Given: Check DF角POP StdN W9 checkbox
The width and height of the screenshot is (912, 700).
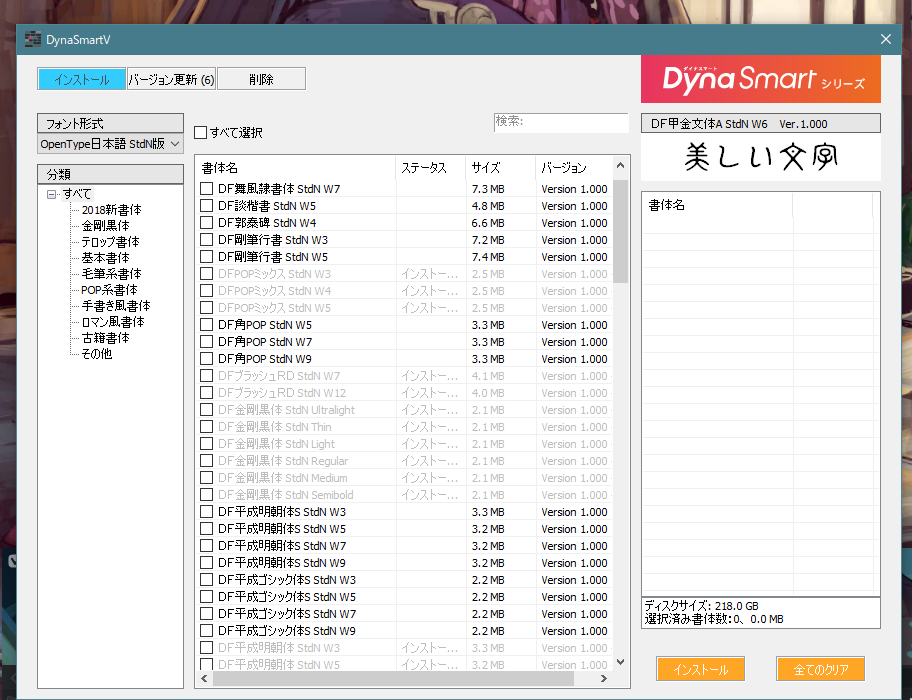Looking at the screenshot, I should [206, 359].
